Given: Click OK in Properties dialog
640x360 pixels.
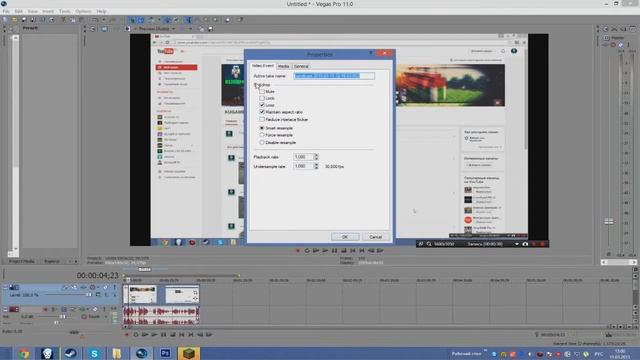Looking at the screenshot, I should pos(345,237).
